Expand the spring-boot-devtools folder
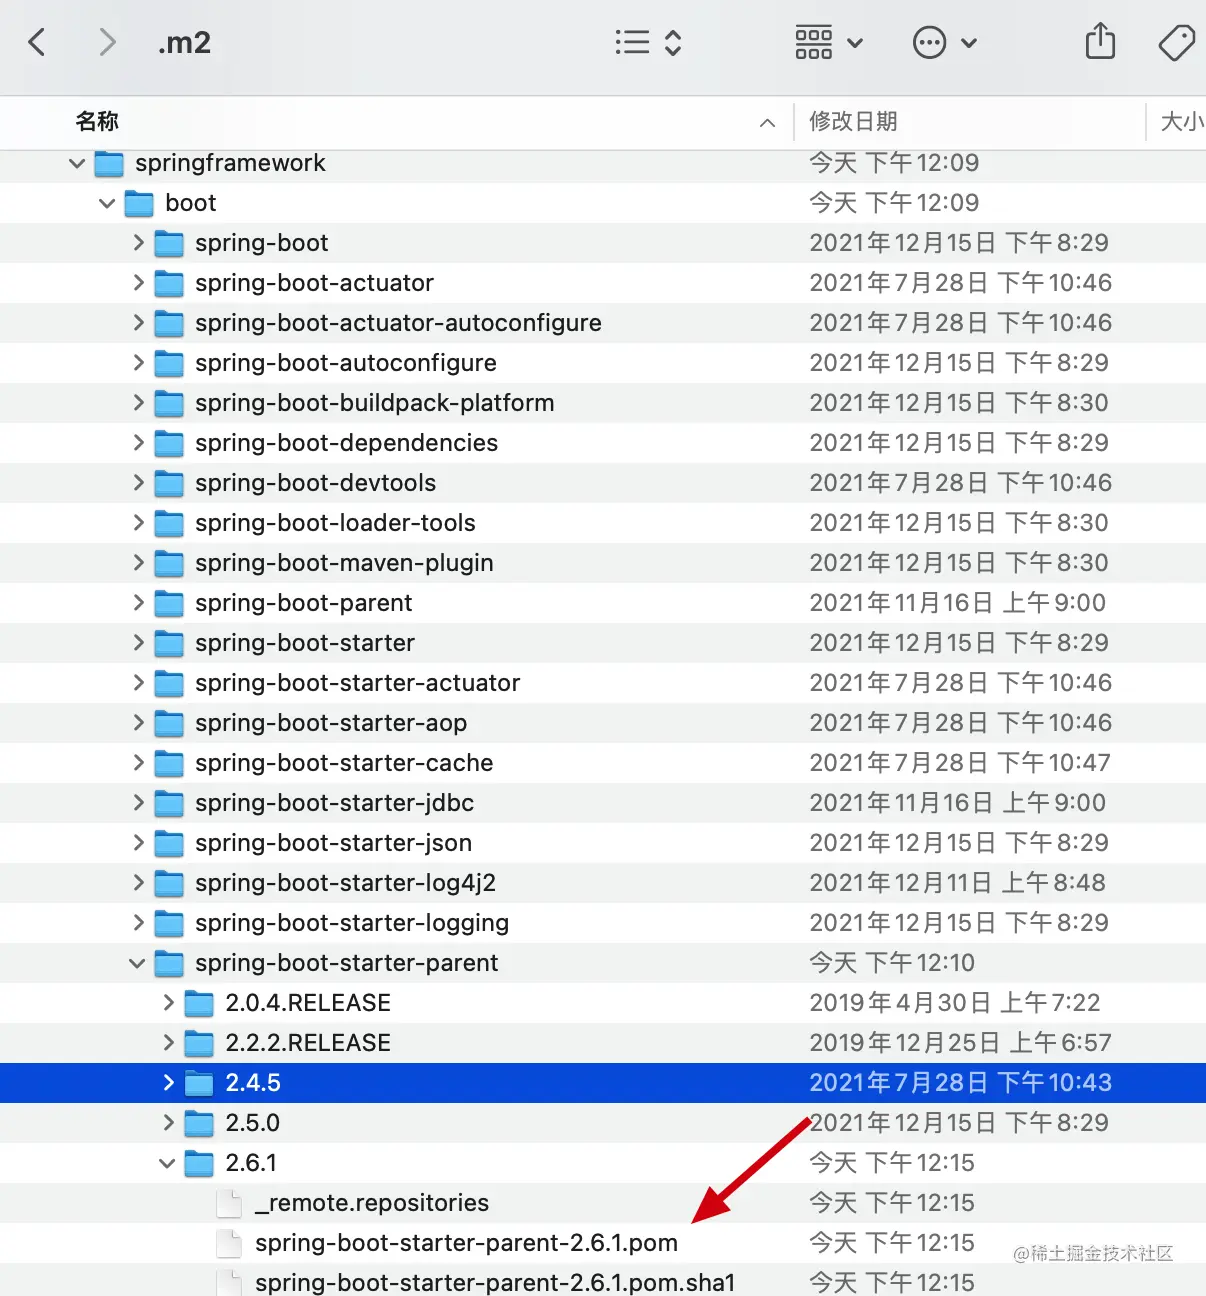1206x1296 pixels. [x=138, y=483]
